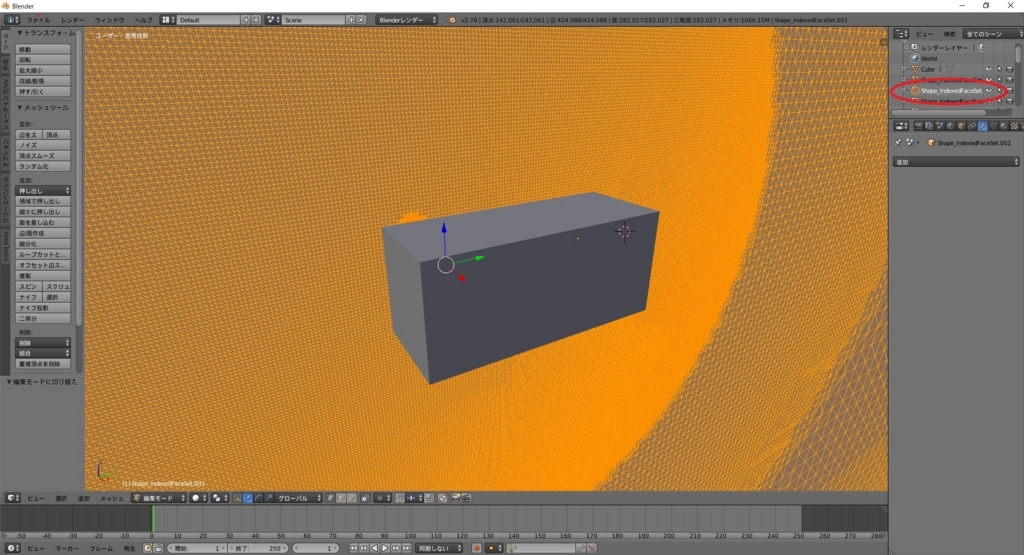Toggle Cube selectability cursor icon

click(1000, 69)
